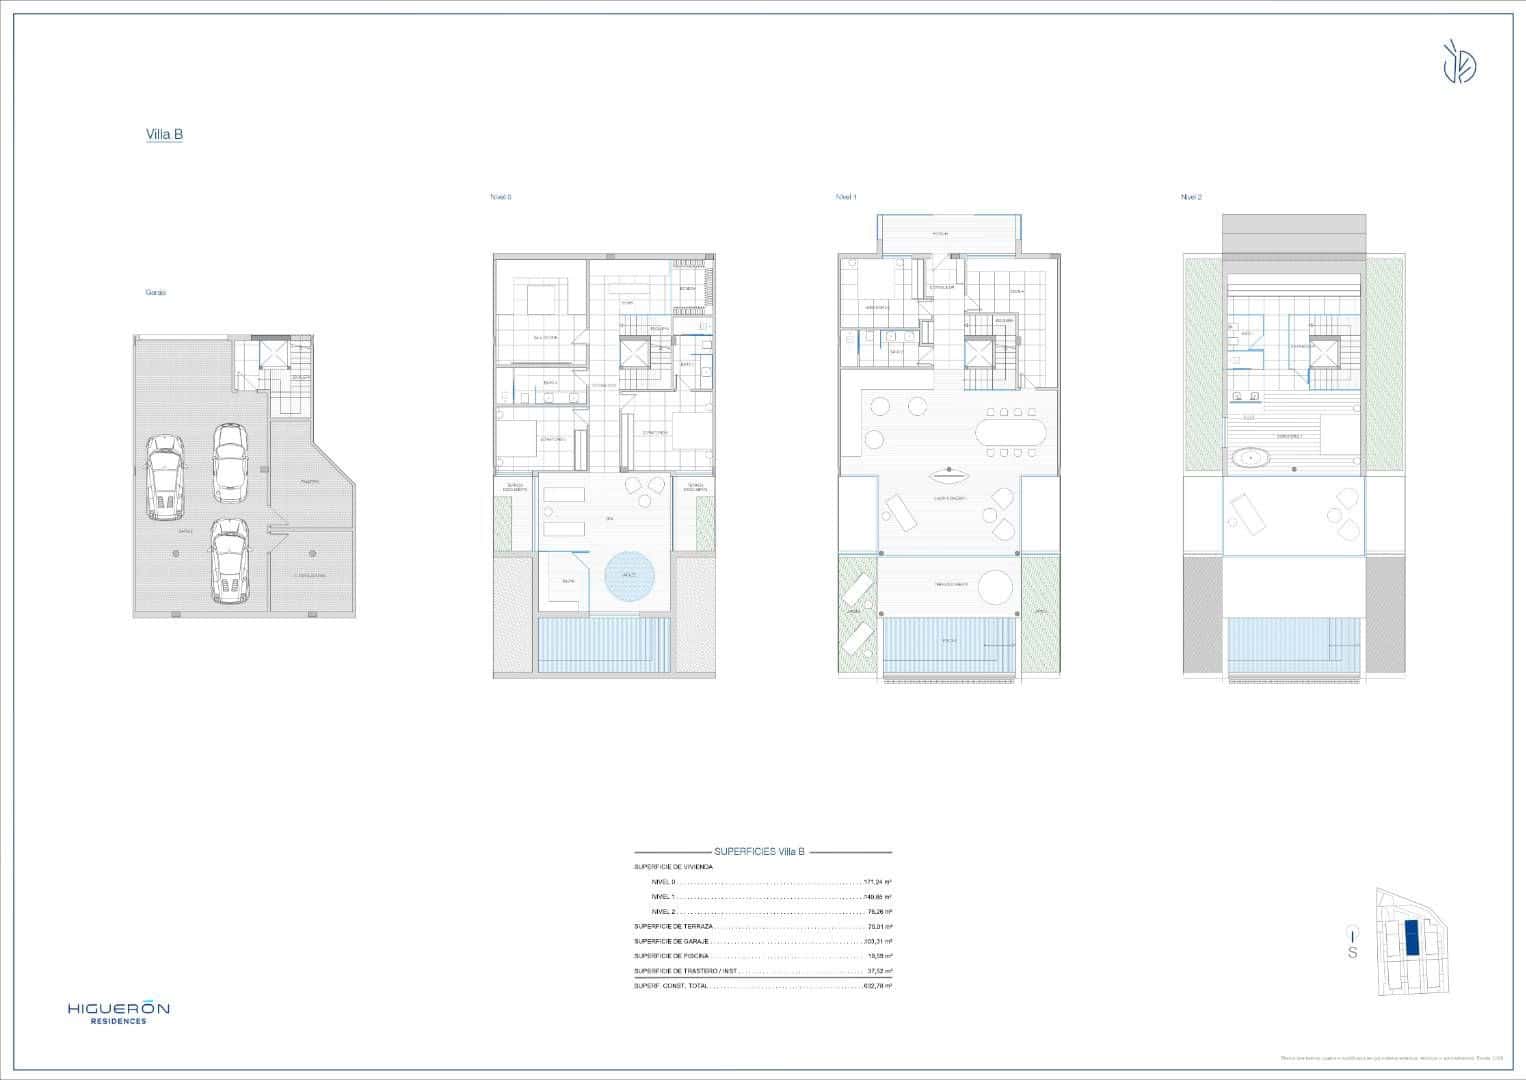
Task: Click the Villa B title
Action: pyautogui.click(x=164, y=134)
